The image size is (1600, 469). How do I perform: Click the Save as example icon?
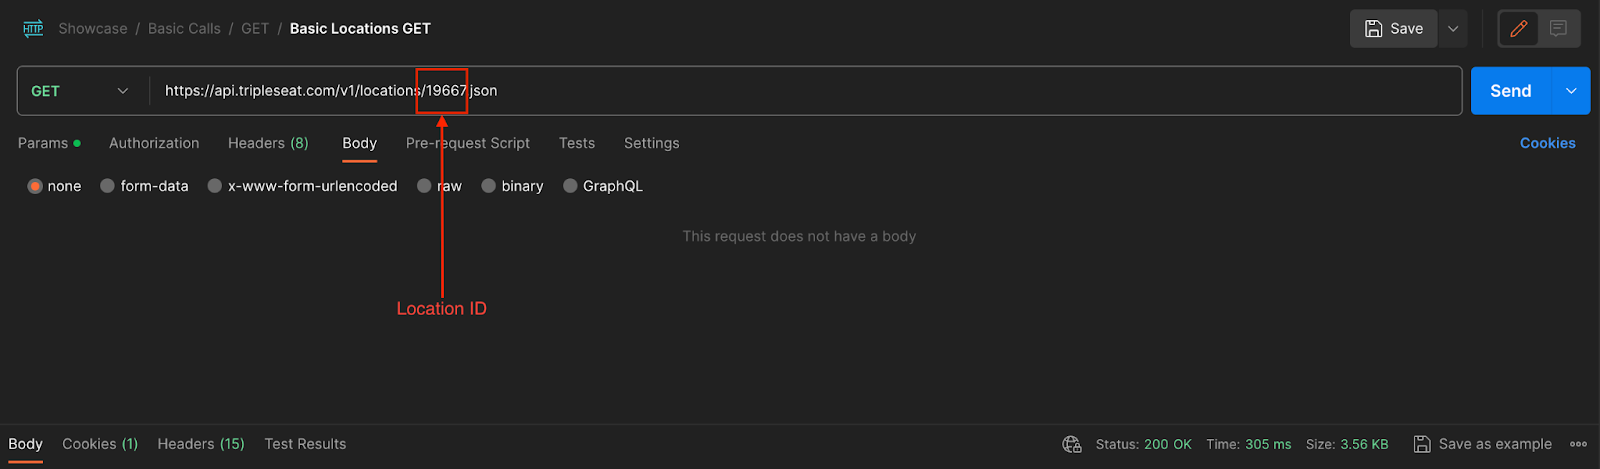click(x=1421, y=444)
